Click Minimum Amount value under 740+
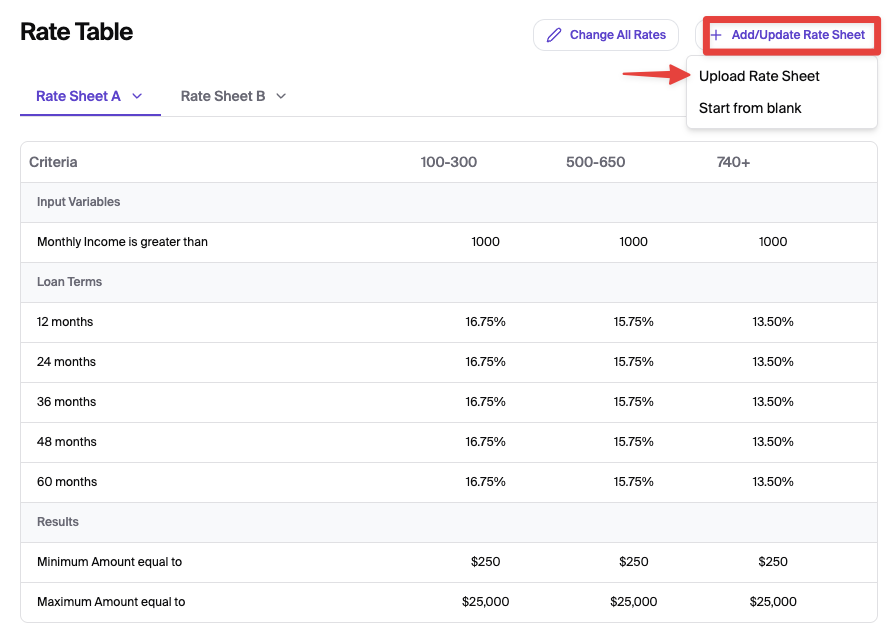Screen dimensions: 894x638 pos(773,562)
